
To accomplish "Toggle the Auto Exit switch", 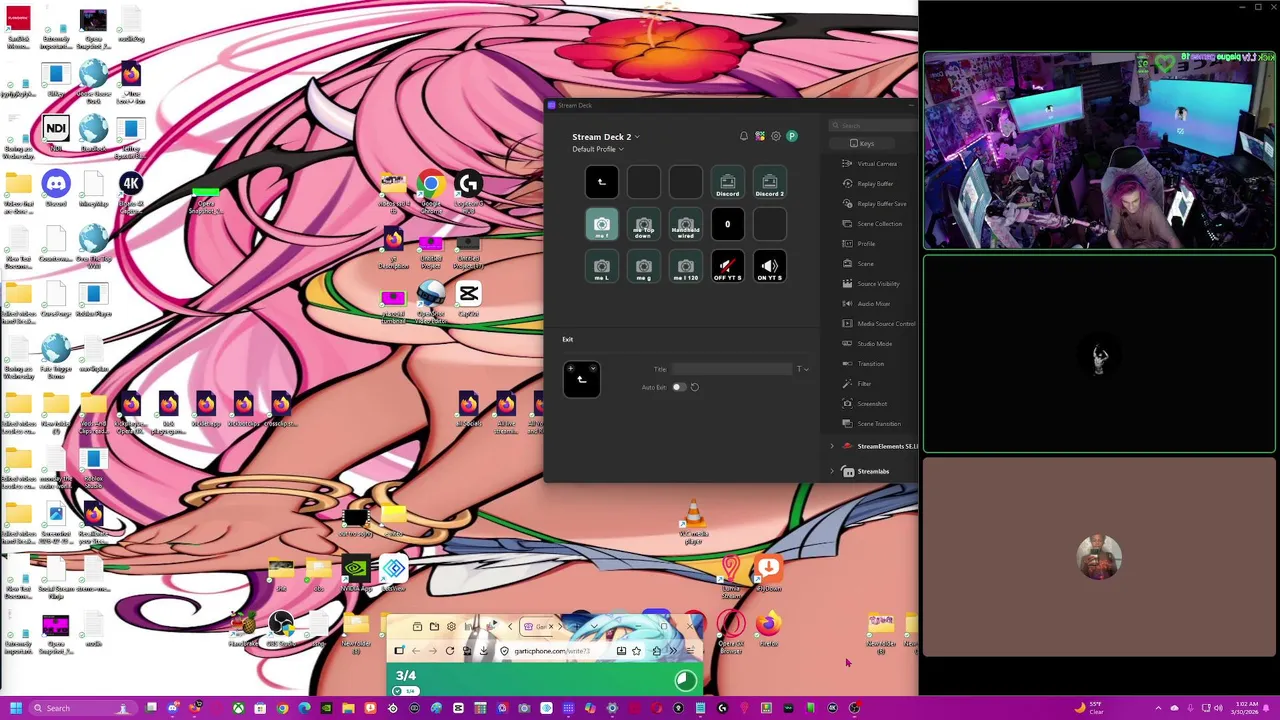I will pos(679,387).
